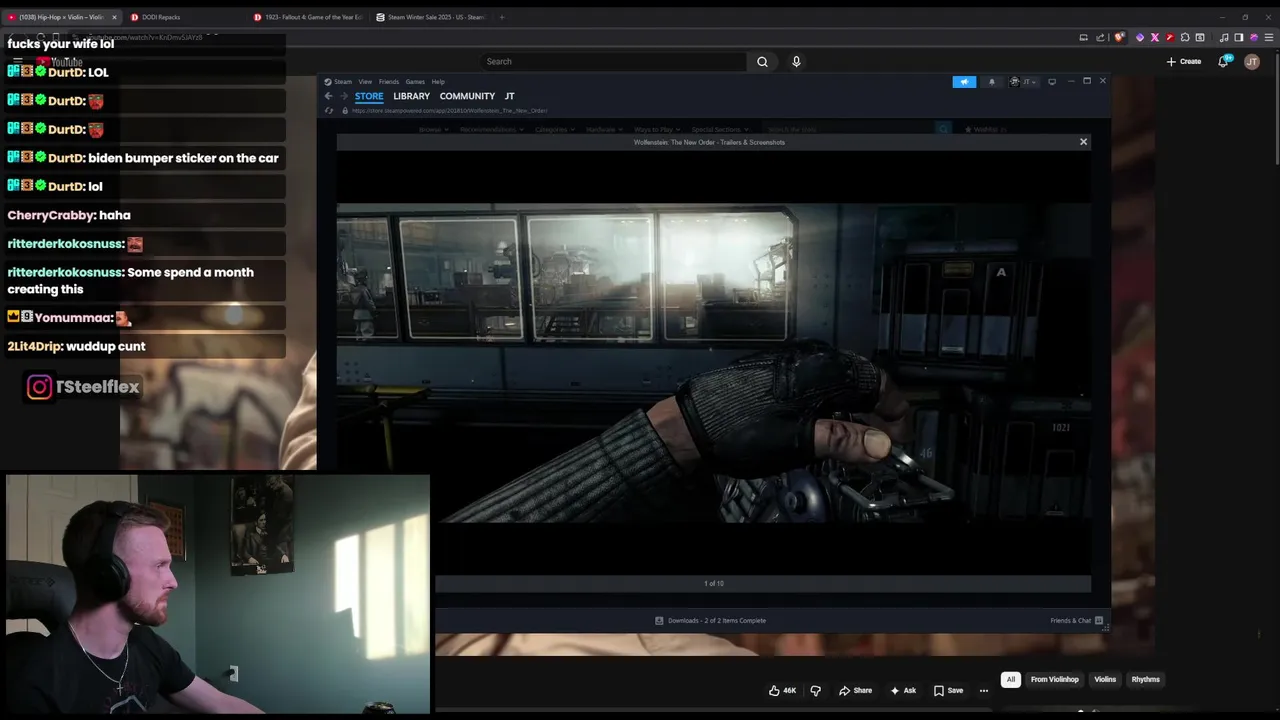Start YouTube voice search with microphone

(796, 62)
